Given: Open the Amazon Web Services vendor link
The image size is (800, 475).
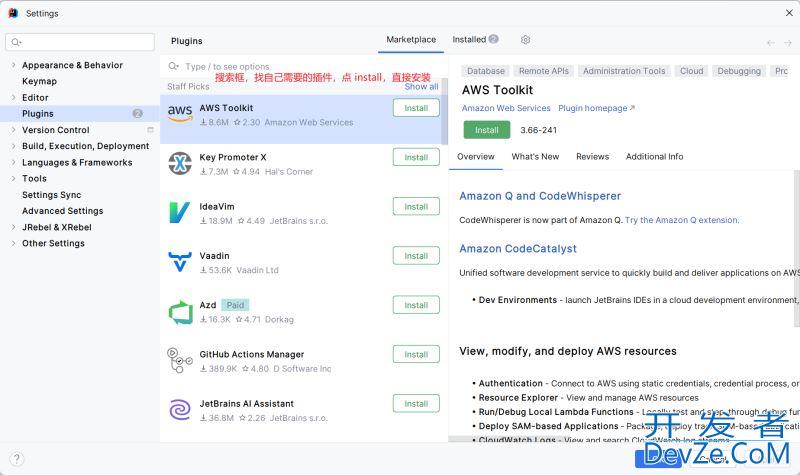Looking at the screenshot, I should 506,108.
